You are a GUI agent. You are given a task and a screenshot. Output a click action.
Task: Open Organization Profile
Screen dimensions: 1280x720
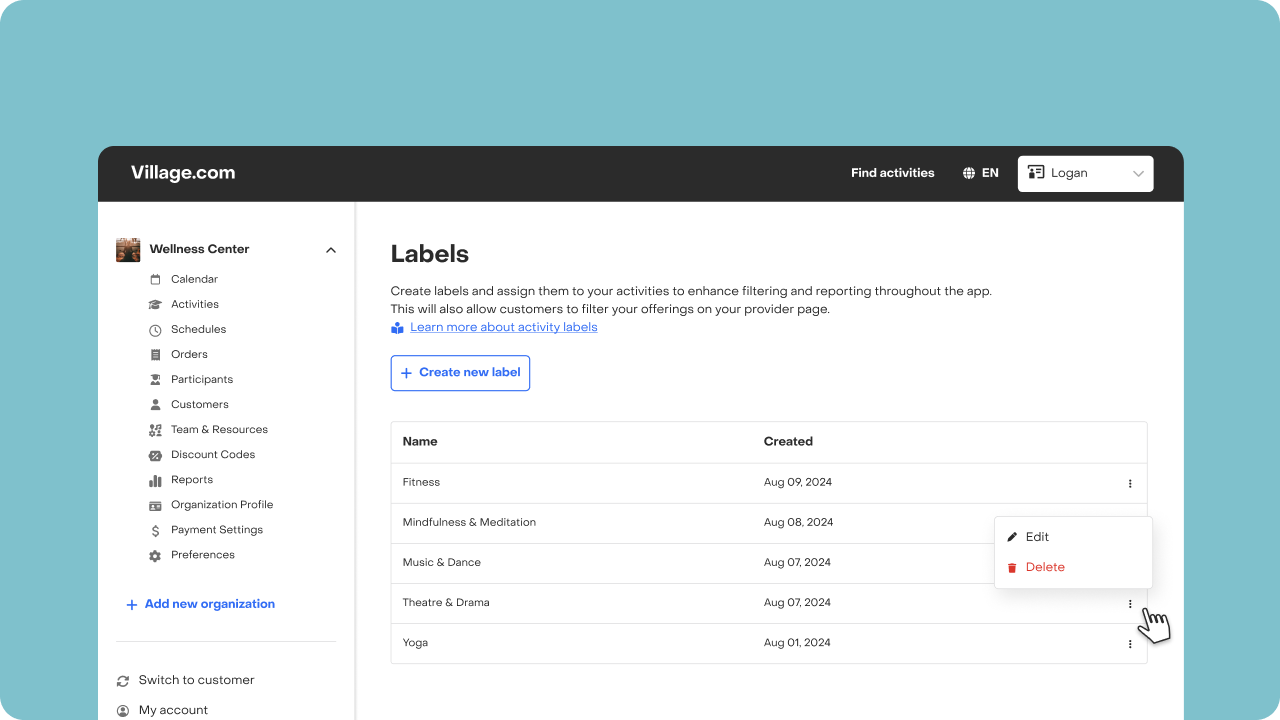tap(222, 504)
